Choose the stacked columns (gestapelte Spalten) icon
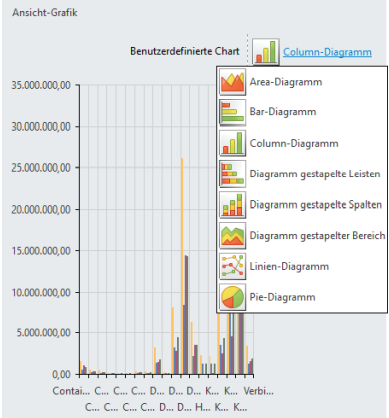Image resolution: width=389 pixels, height=418 pixels. pos(233,205)
